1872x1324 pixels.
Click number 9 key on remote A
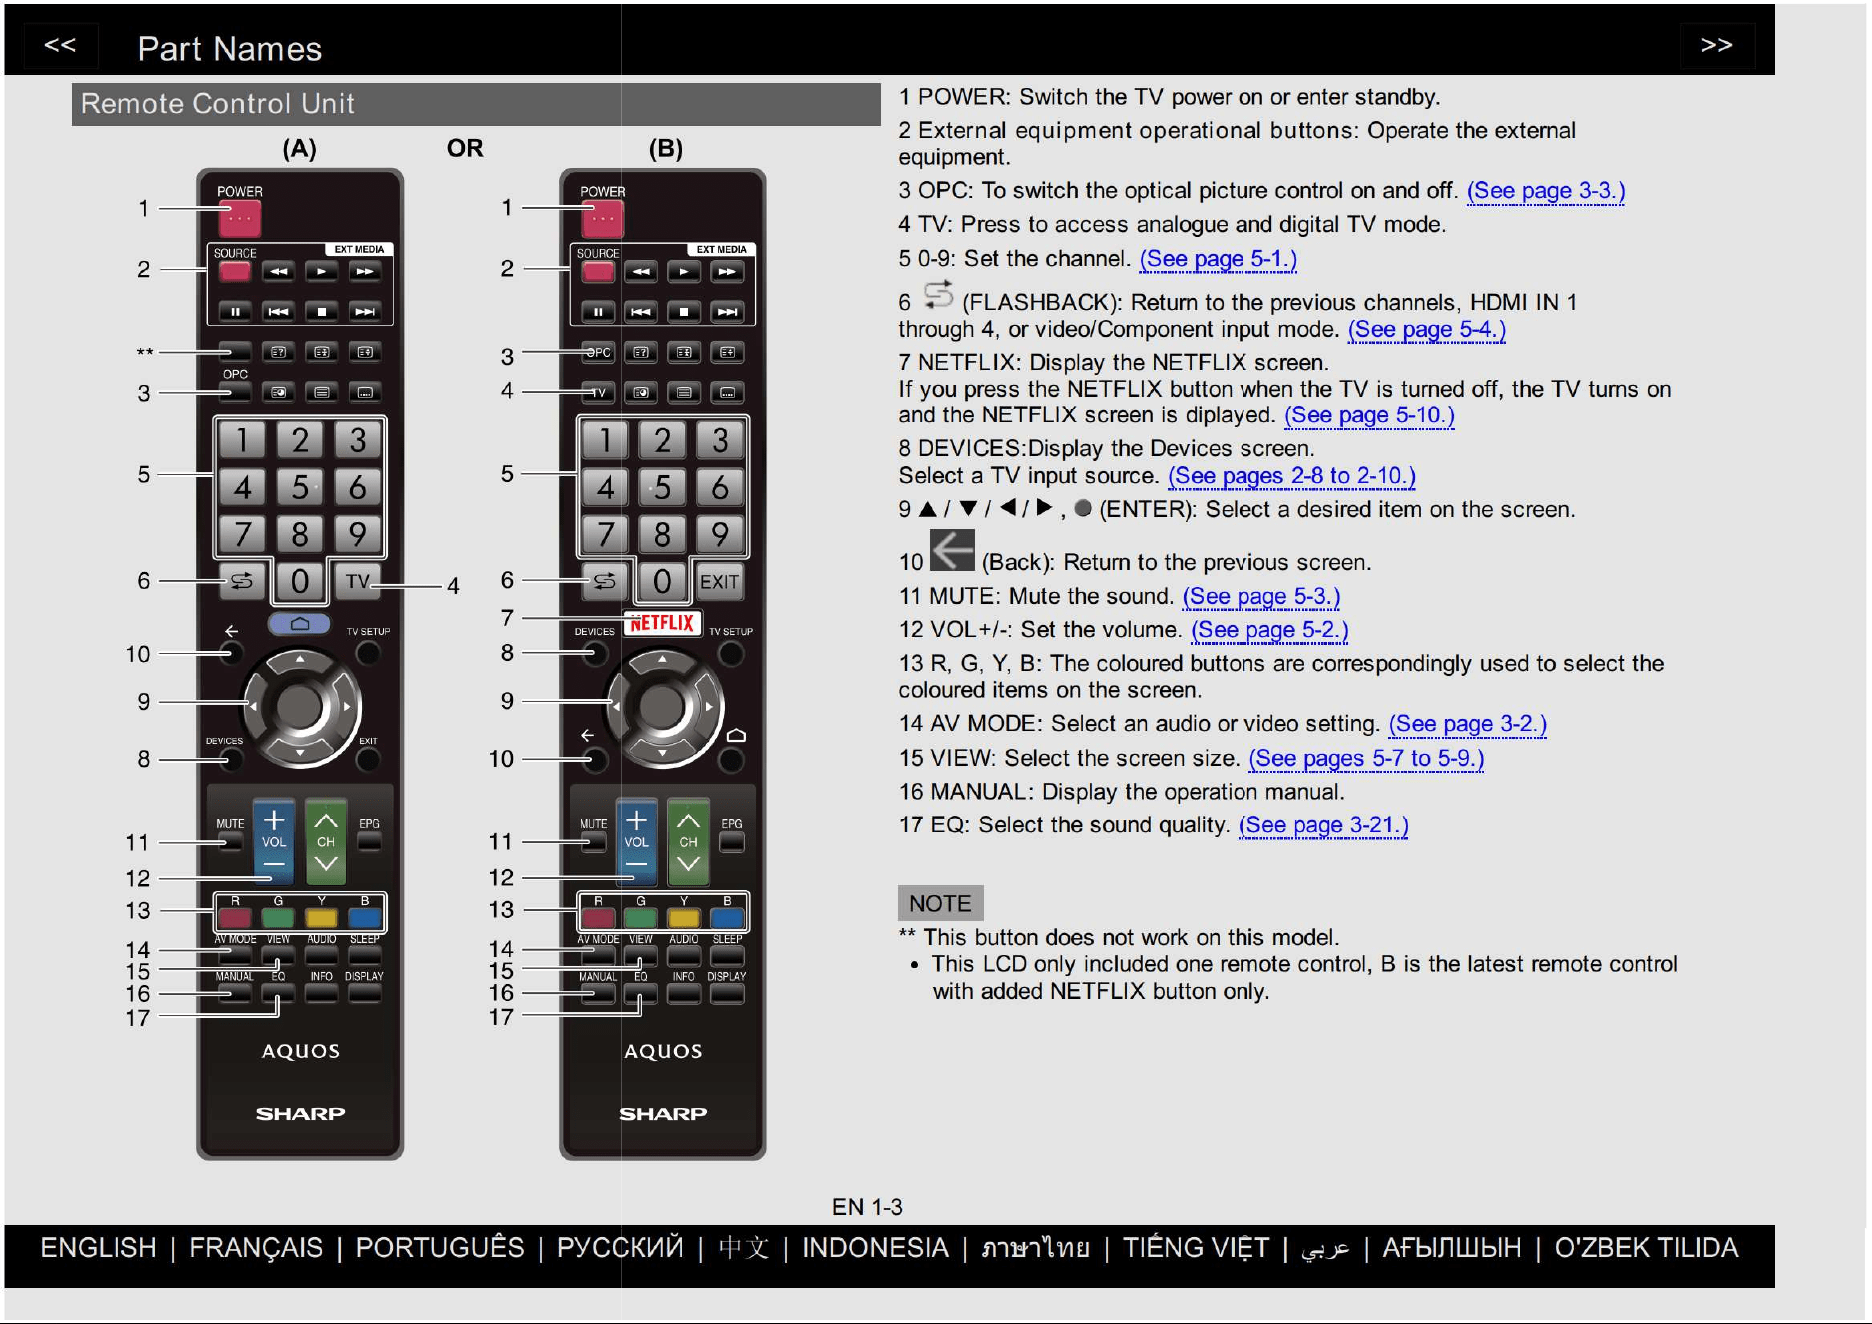[x=357, y=534]
